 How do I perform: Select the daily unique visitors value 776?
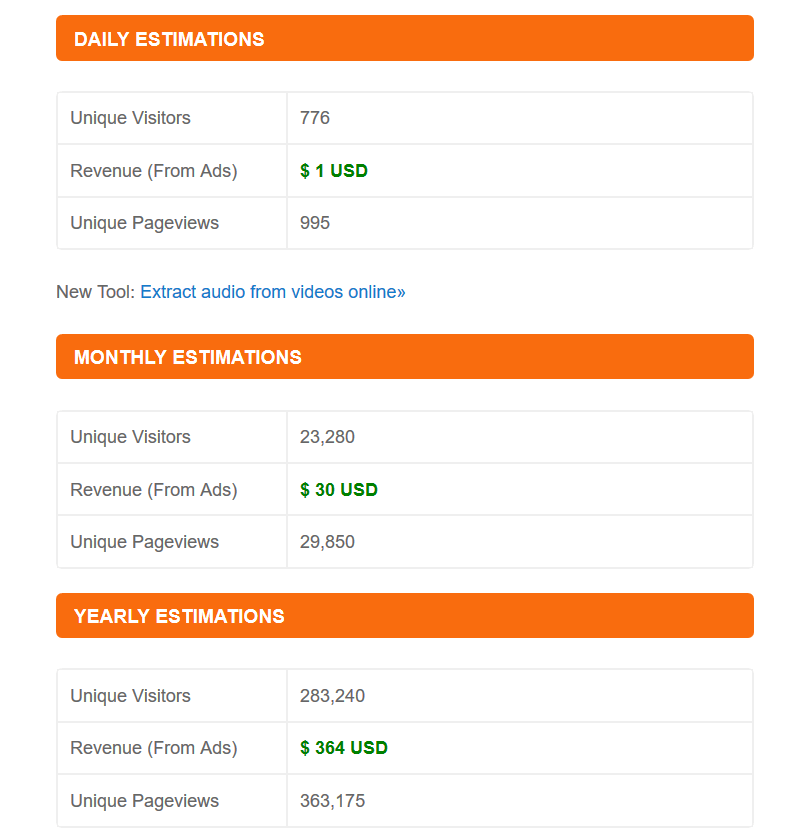[x=315, y=118]
